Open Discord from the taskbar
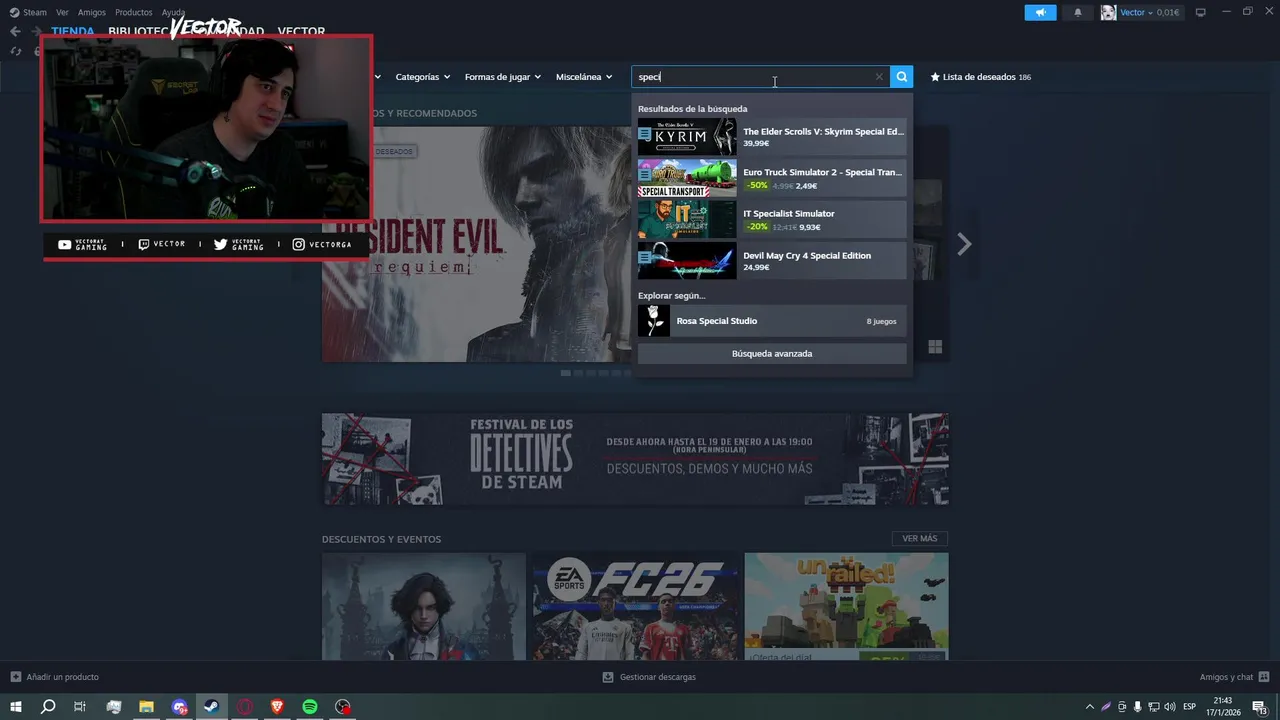This screenshot has width=1280, height=720. coord(179,707)
